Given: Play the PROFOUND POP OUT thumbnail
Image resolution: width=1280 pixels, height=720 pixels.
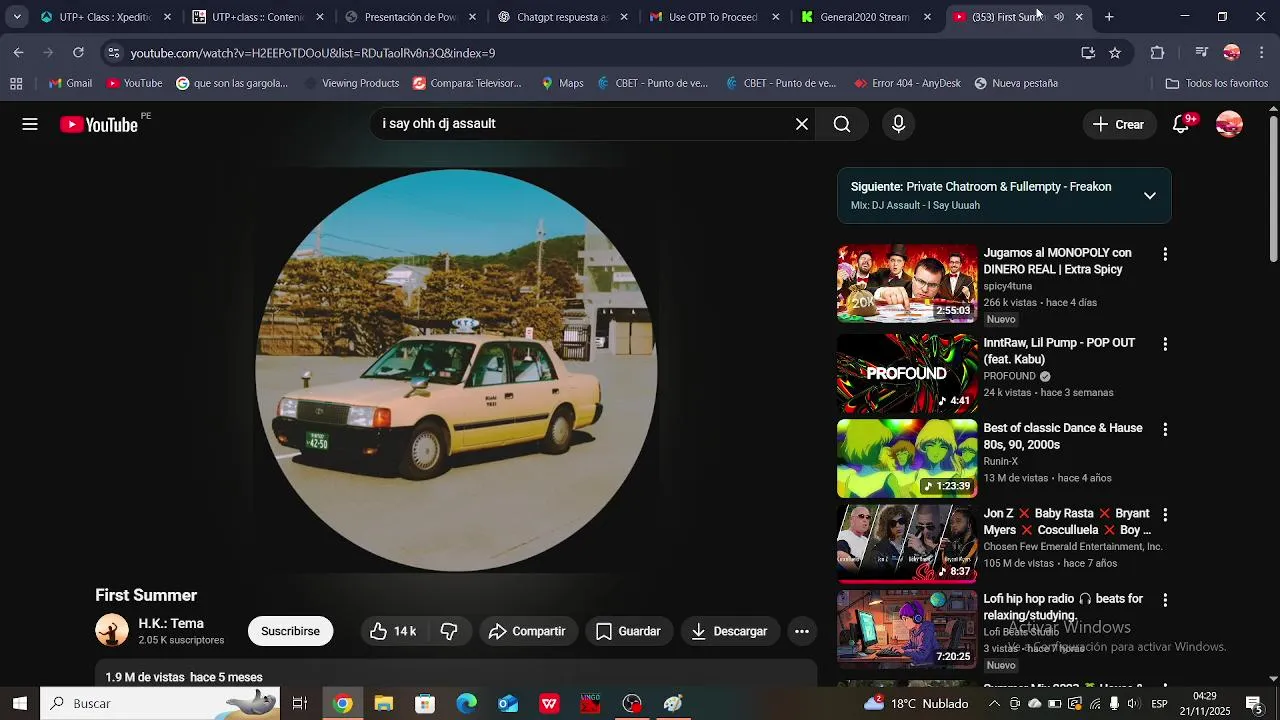Looking at the screenshot, I should point(907,373).
